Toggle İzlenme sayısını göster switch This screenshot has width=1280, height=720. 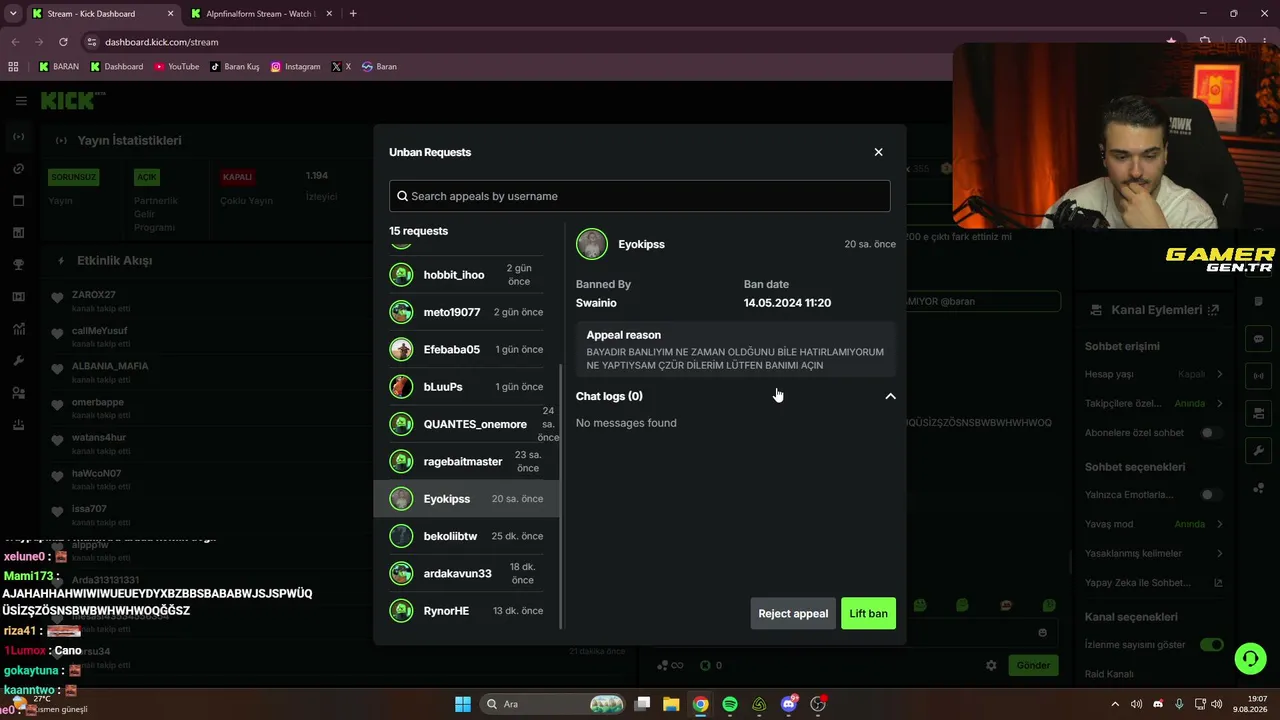(1211, 645)
